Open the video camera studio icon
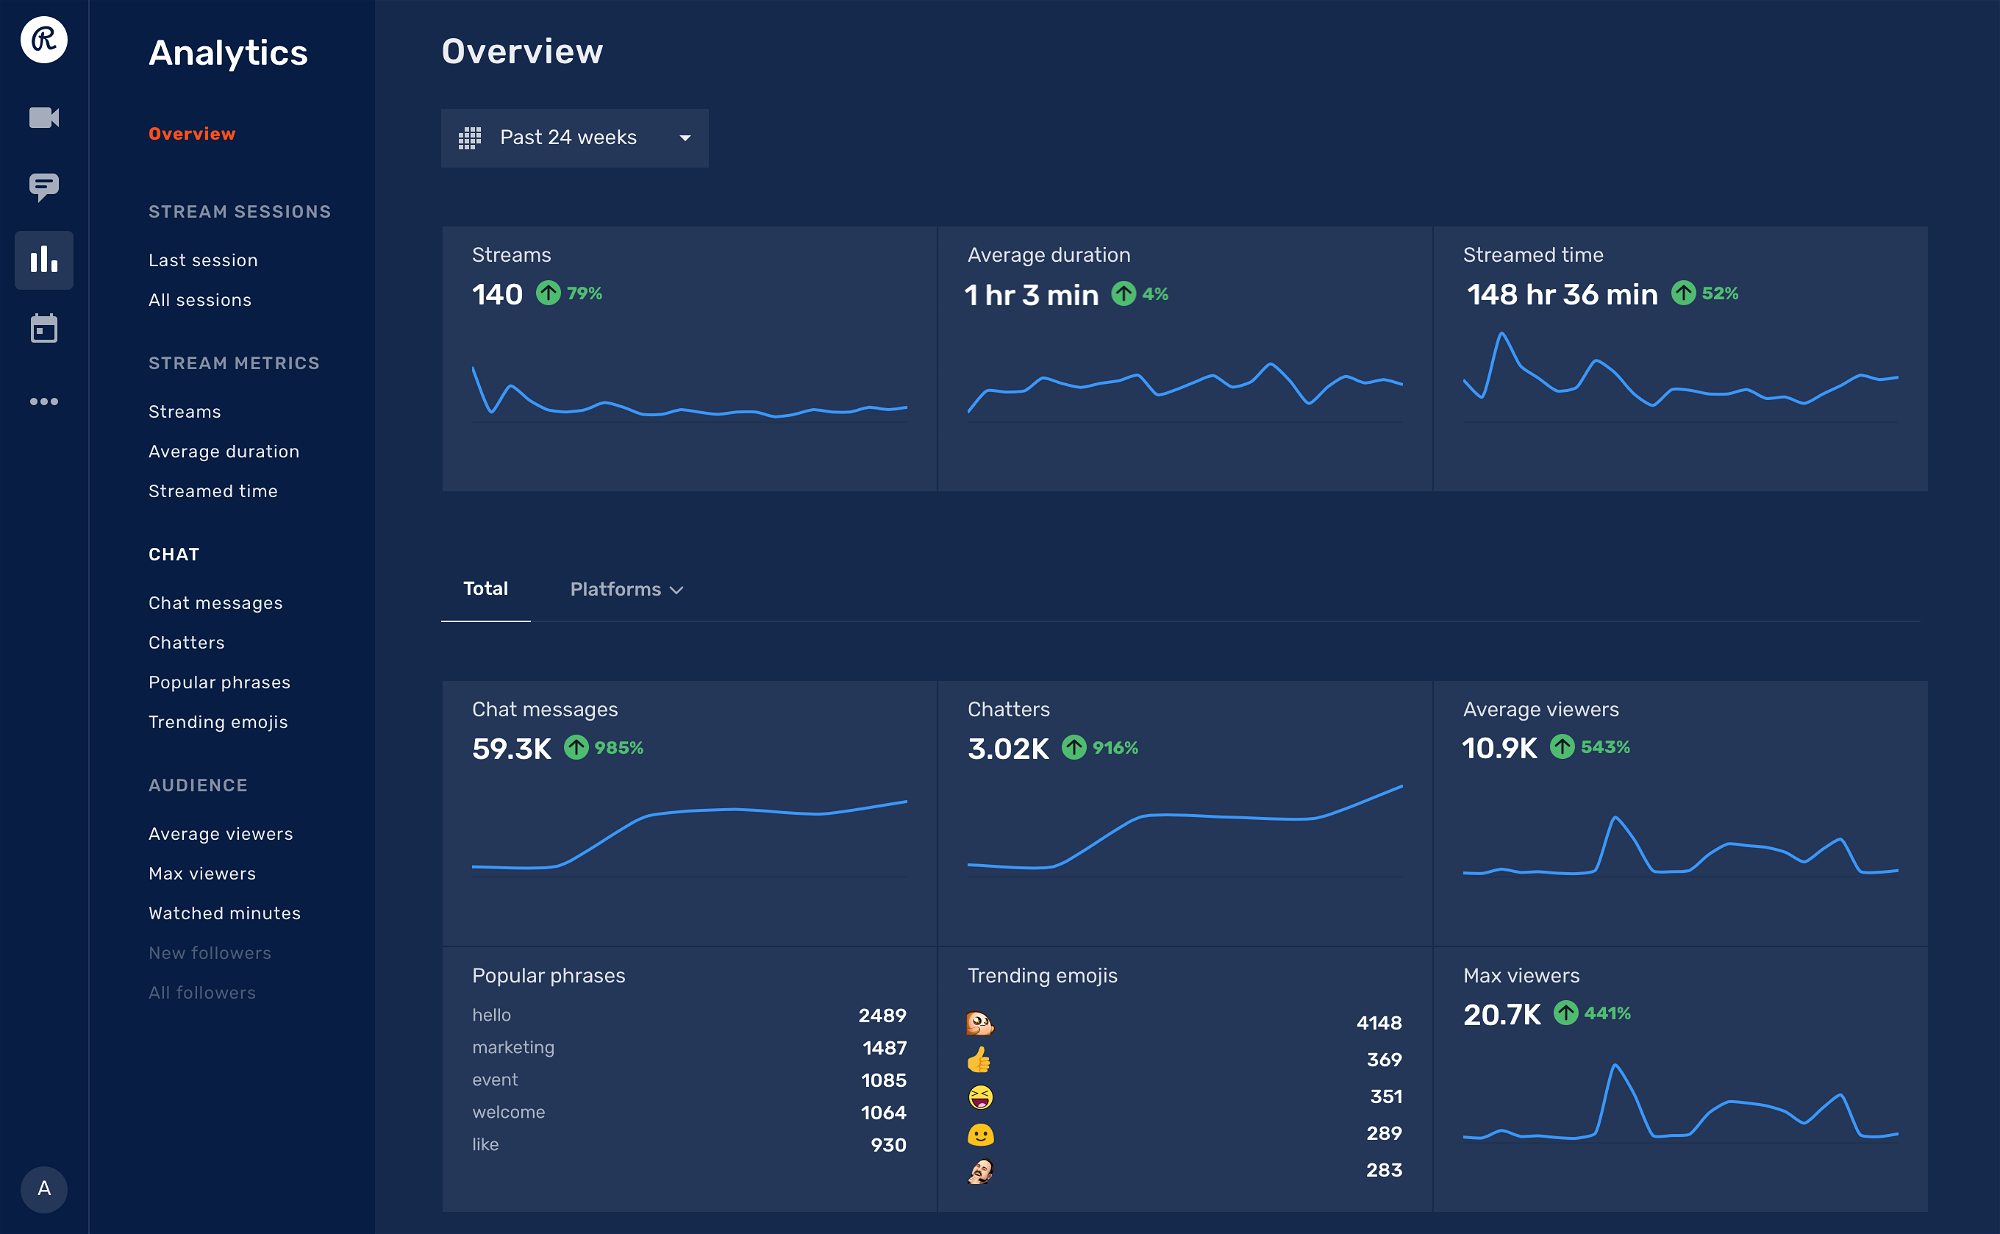The width and height of the screenshot is (2000, 1234). click(44, 118)
